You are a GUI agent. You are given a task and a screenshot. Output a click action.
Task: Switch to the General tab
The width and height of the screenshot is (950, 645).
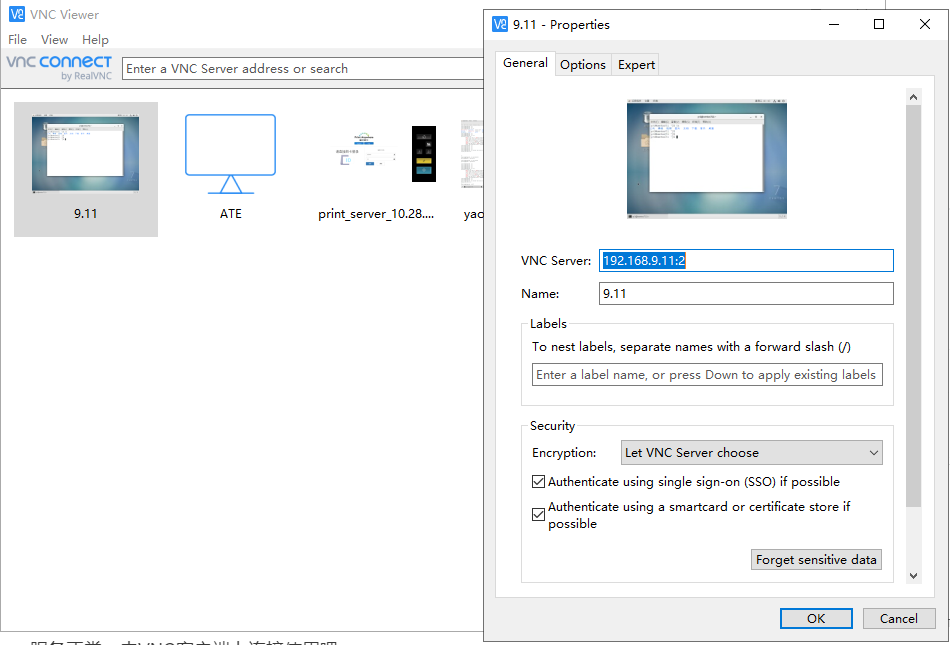pyautogui.click(x=525, y=63)
